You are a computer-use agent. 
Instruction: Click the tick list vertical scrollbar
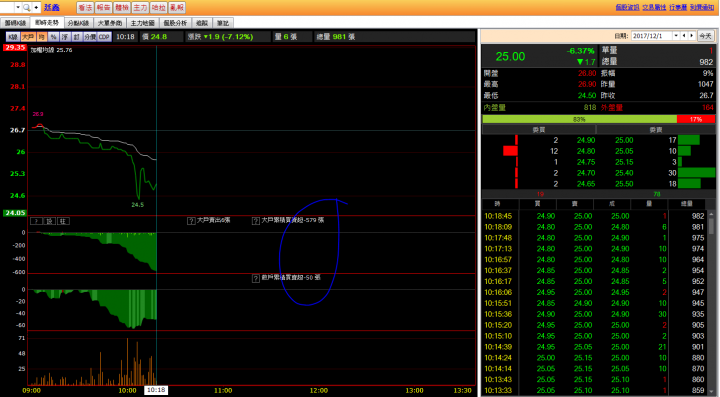pyautogui.click(x=711, y=302)
